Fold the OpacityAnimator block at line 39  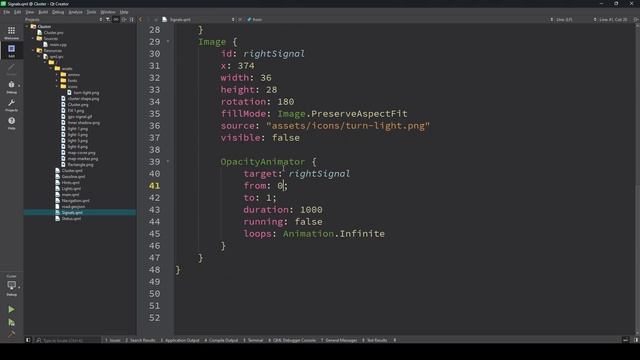pos(168,162)
